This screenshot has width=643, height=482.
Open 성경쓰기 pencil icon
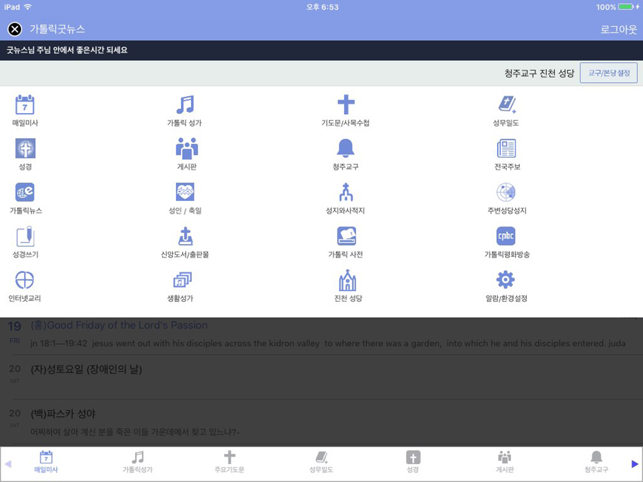[x=25, y=236]
